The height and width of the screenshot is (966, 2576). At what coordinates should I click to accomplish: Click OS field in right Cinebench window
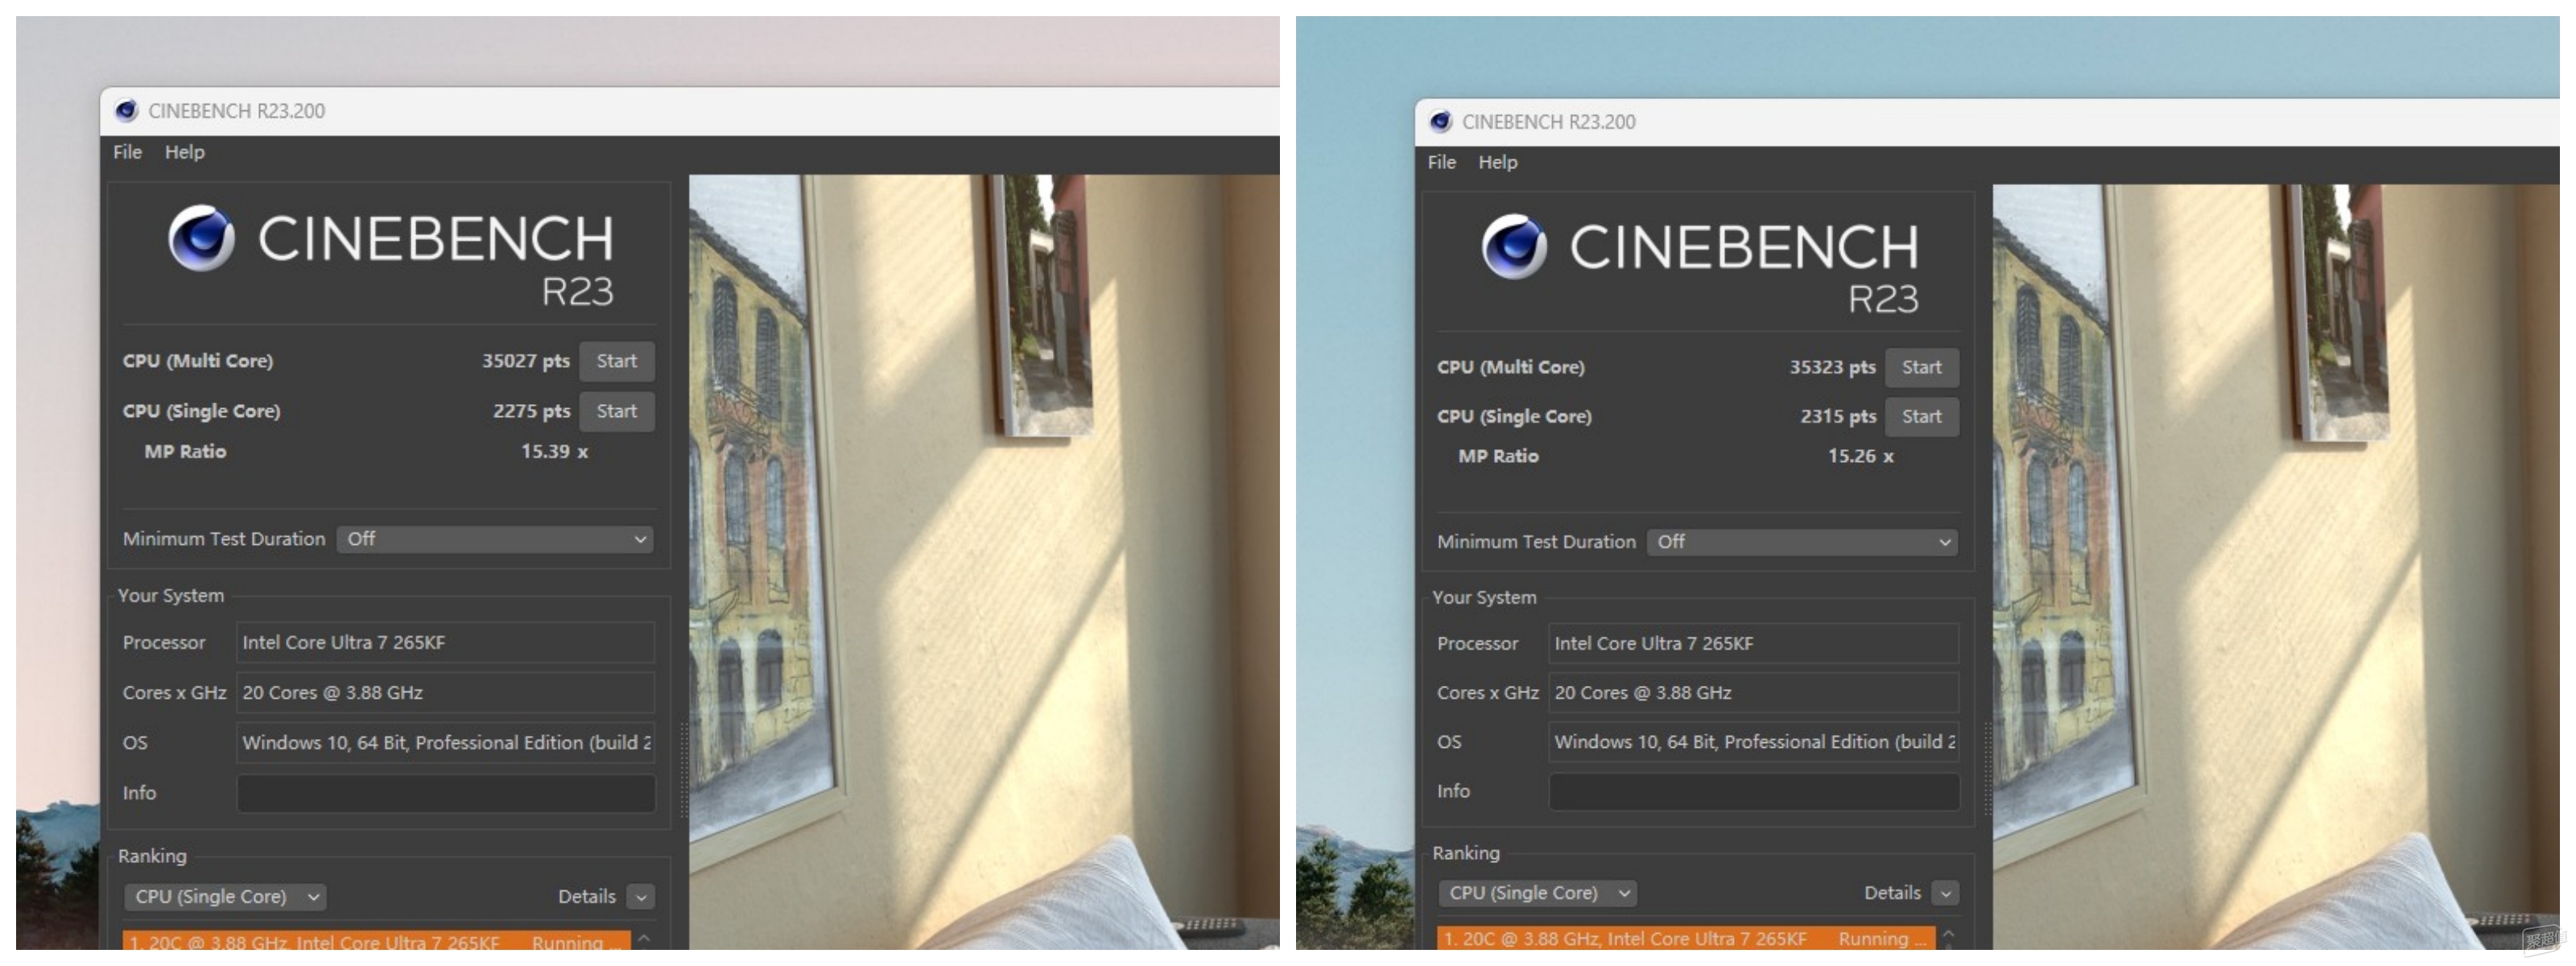1754,742
